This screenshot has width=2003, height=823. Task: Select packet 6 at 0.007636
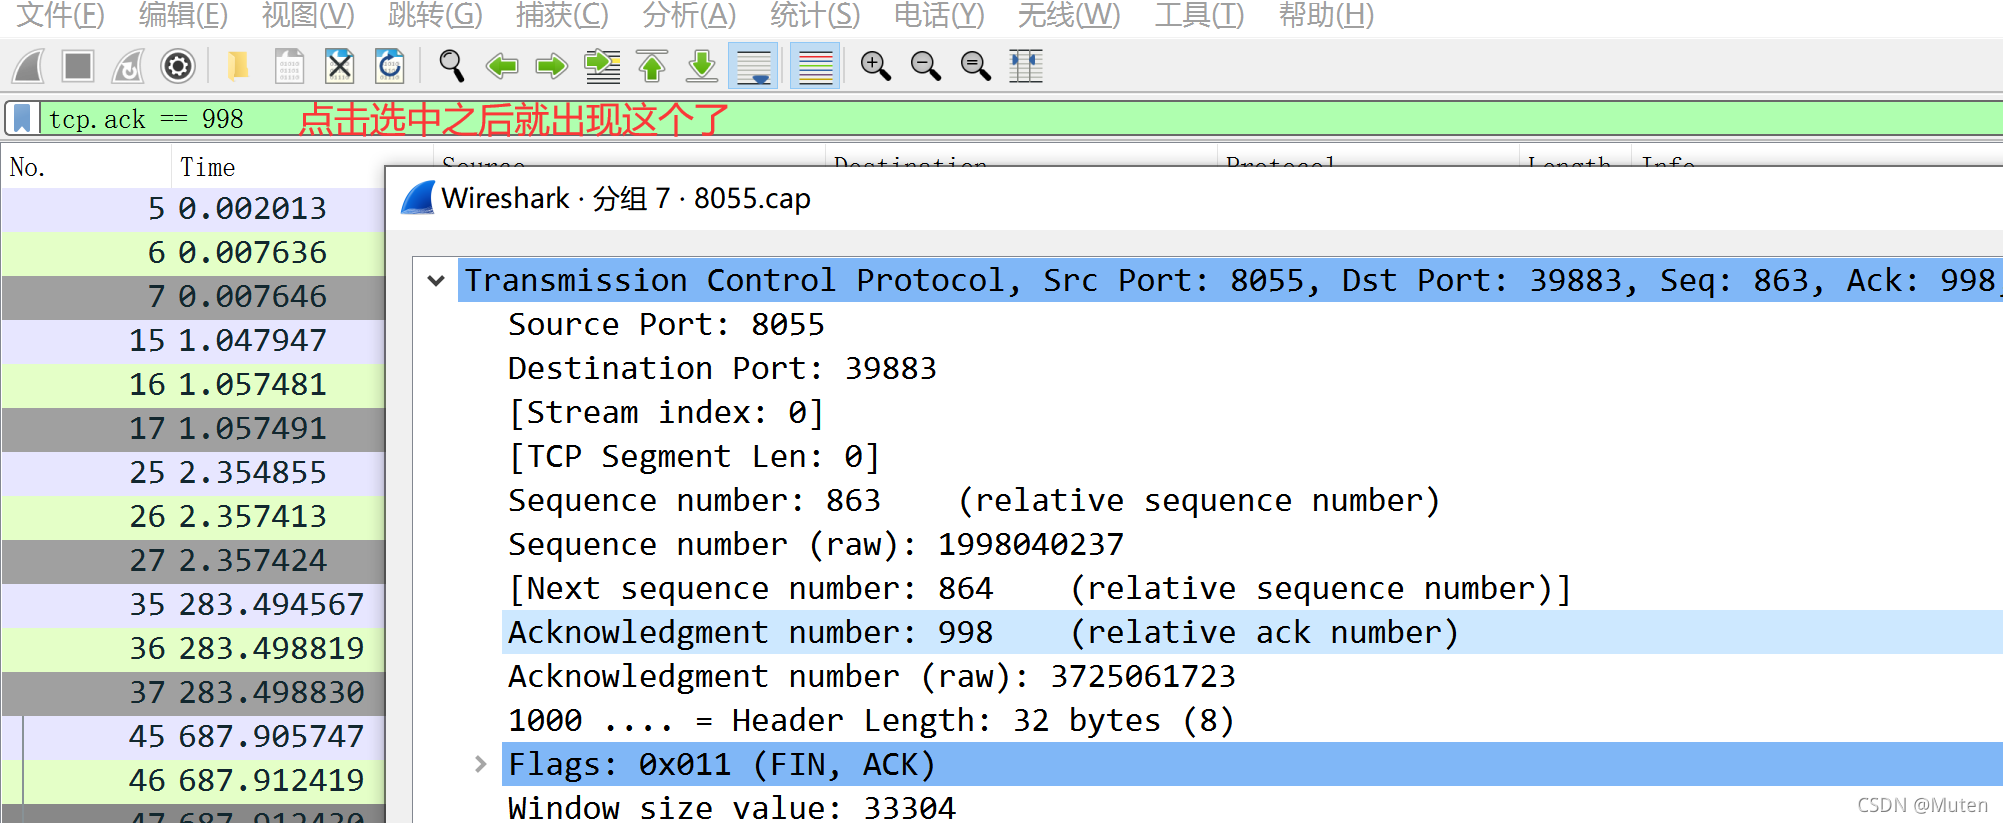193,253
